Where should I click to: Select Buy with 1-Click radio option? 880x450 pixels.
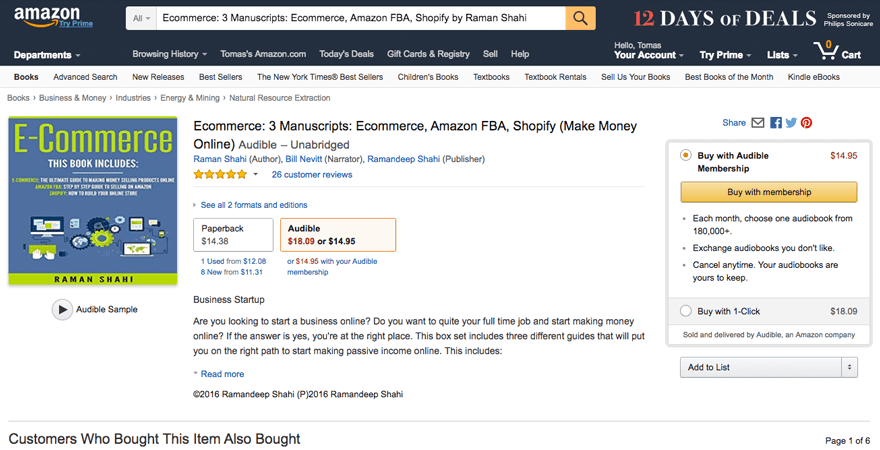686,311
